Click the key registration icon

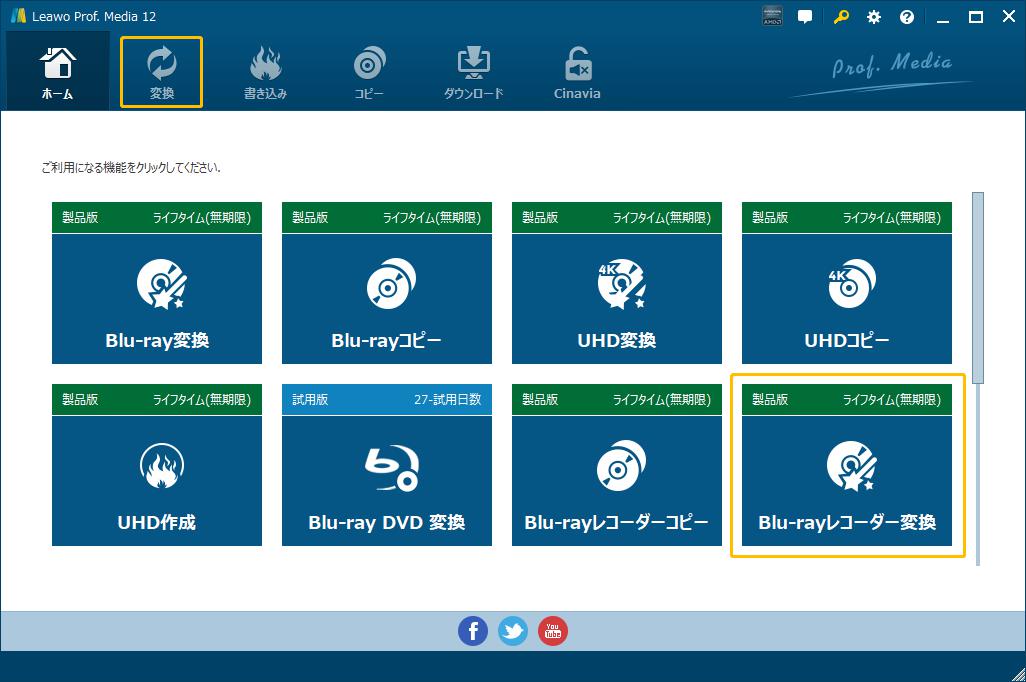coord(841,17)
